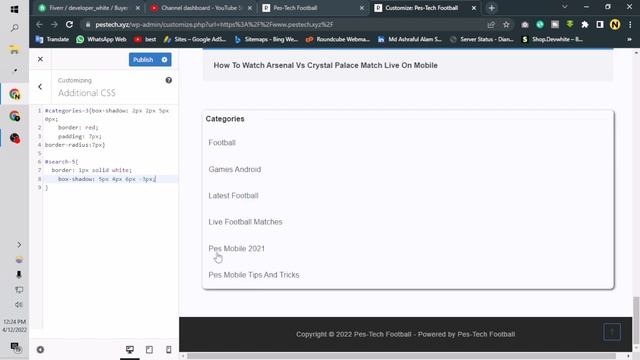Expand hidden system tray icons

(x=19, y=244)
